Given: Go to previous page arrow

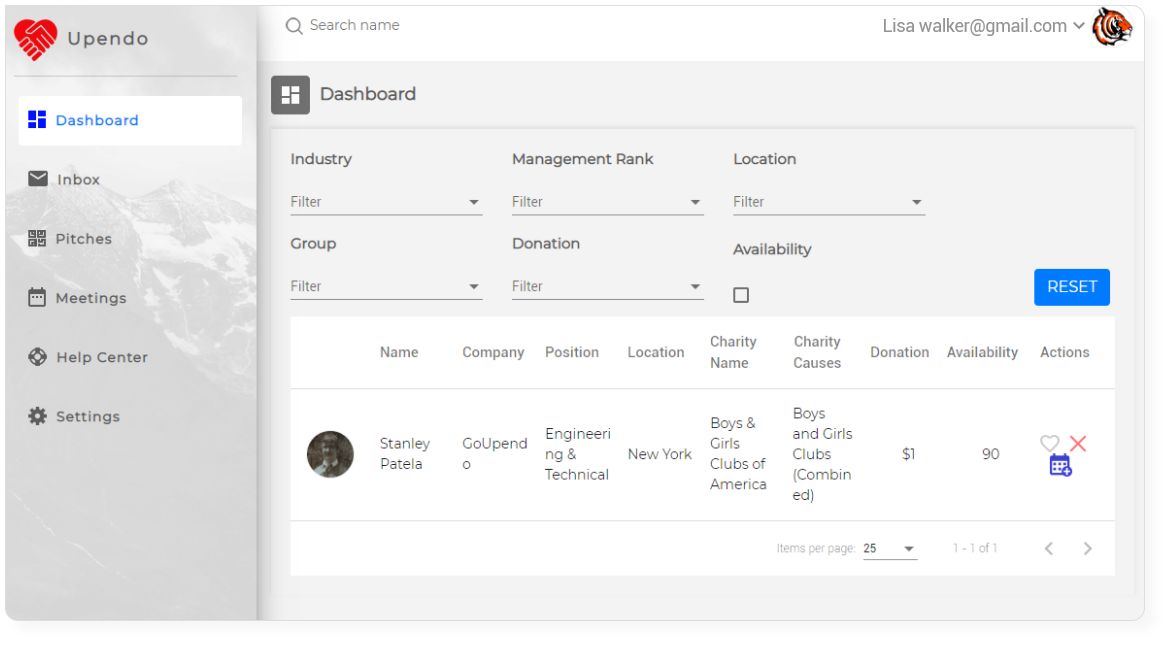Looking at the screenshot, I should point(1049,548).
